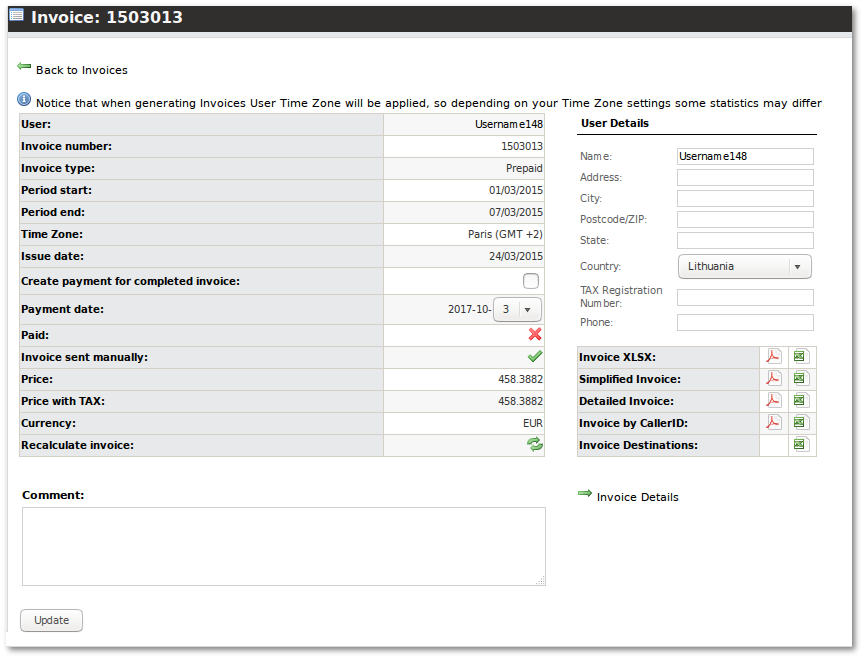The height and width of the screenshot is (659, 864).
Task: Click into the Comment text area
Action: point(284,546)
